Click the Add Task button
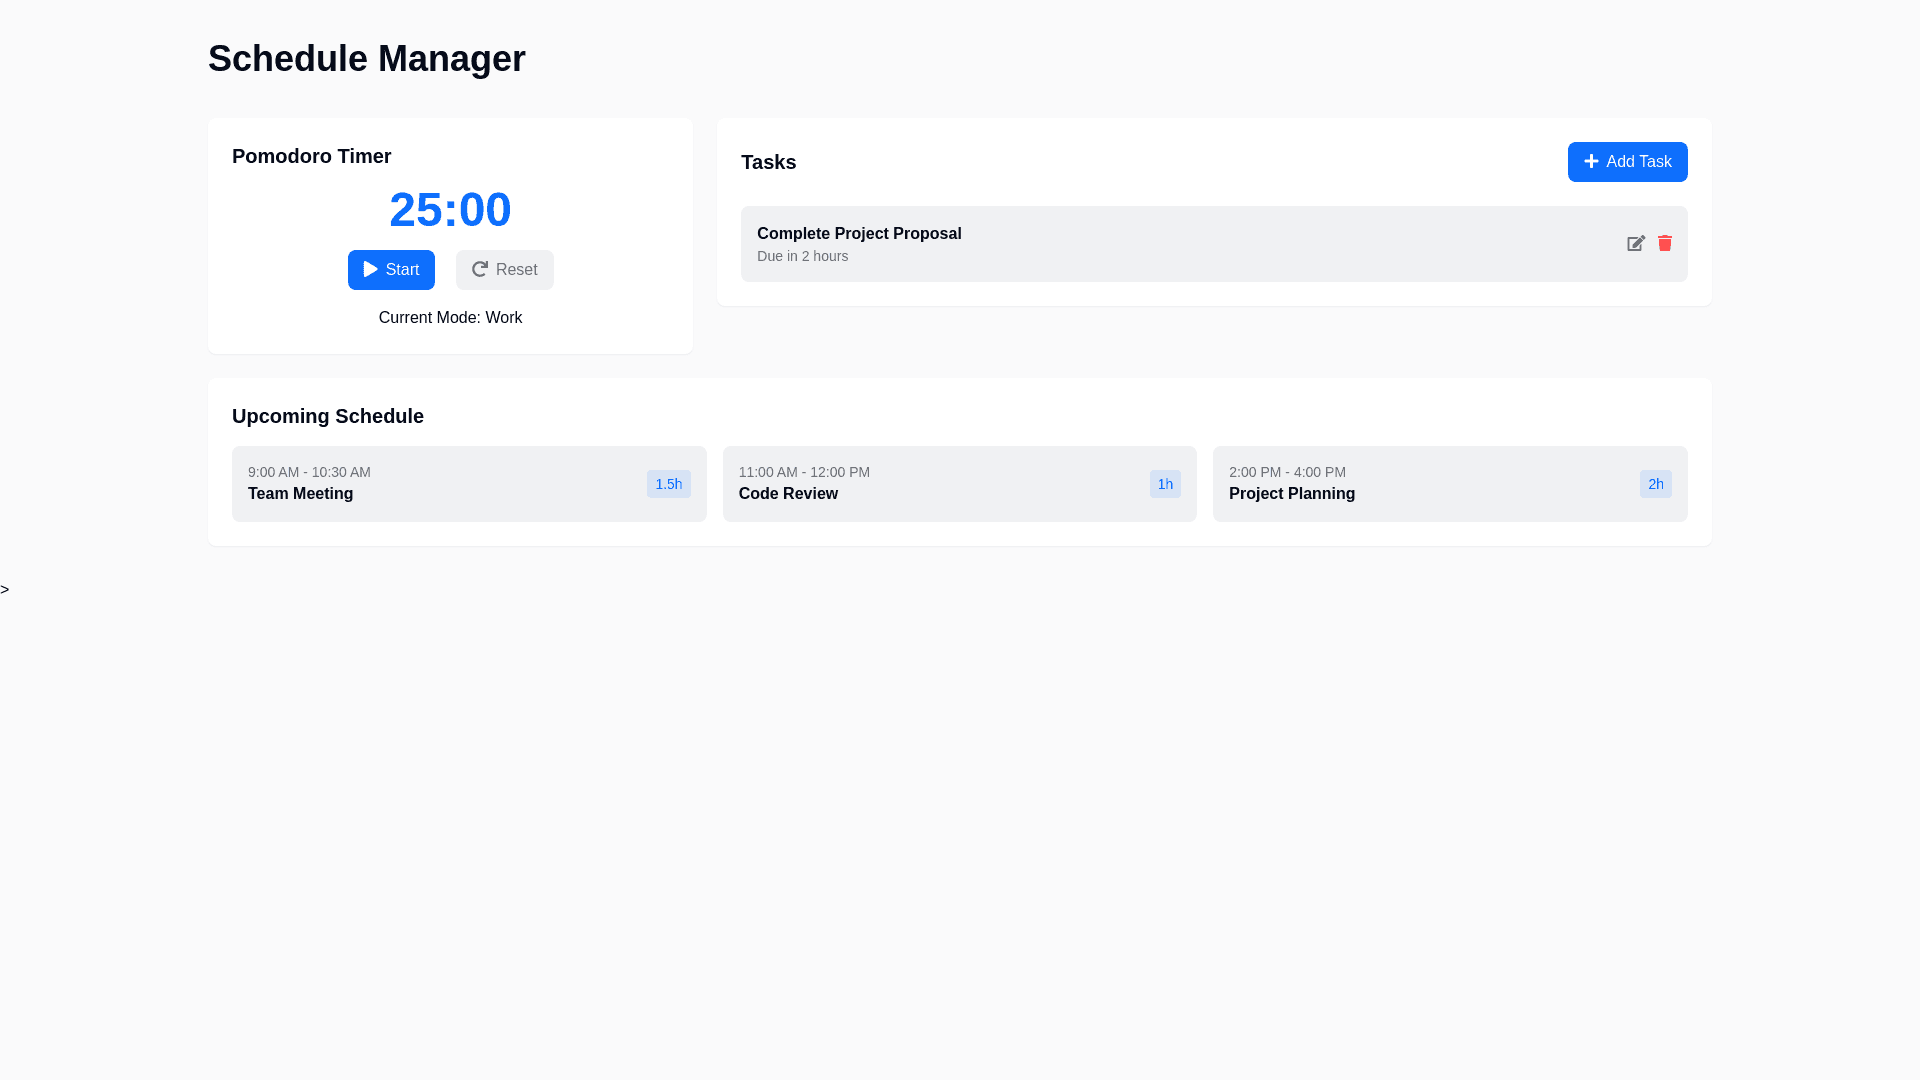This screenshot has height=1080, width=1920. (1627, 162)
